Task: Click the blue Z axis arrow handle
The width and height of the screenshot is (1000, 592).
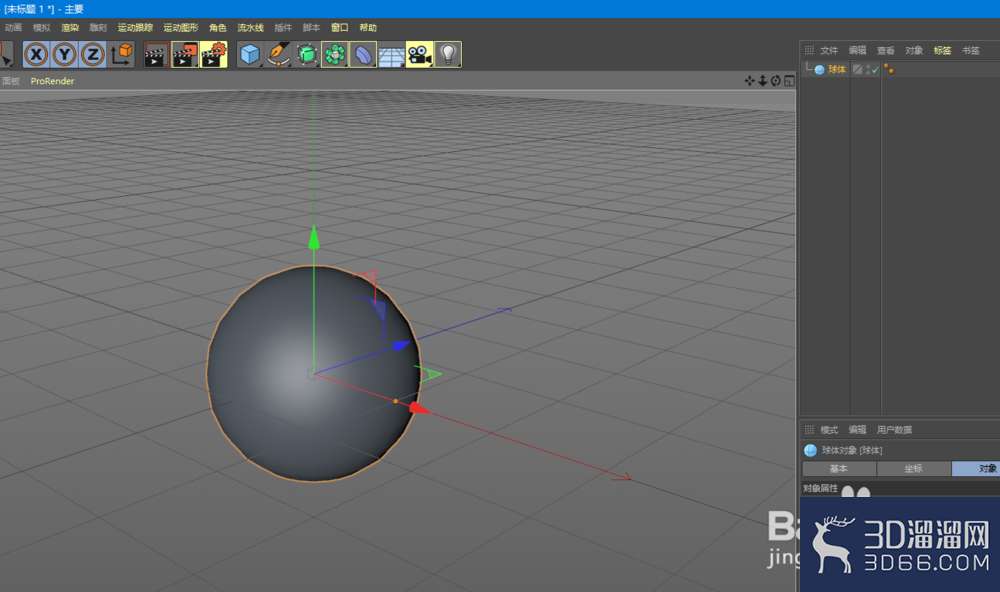Action: [401, 345]
